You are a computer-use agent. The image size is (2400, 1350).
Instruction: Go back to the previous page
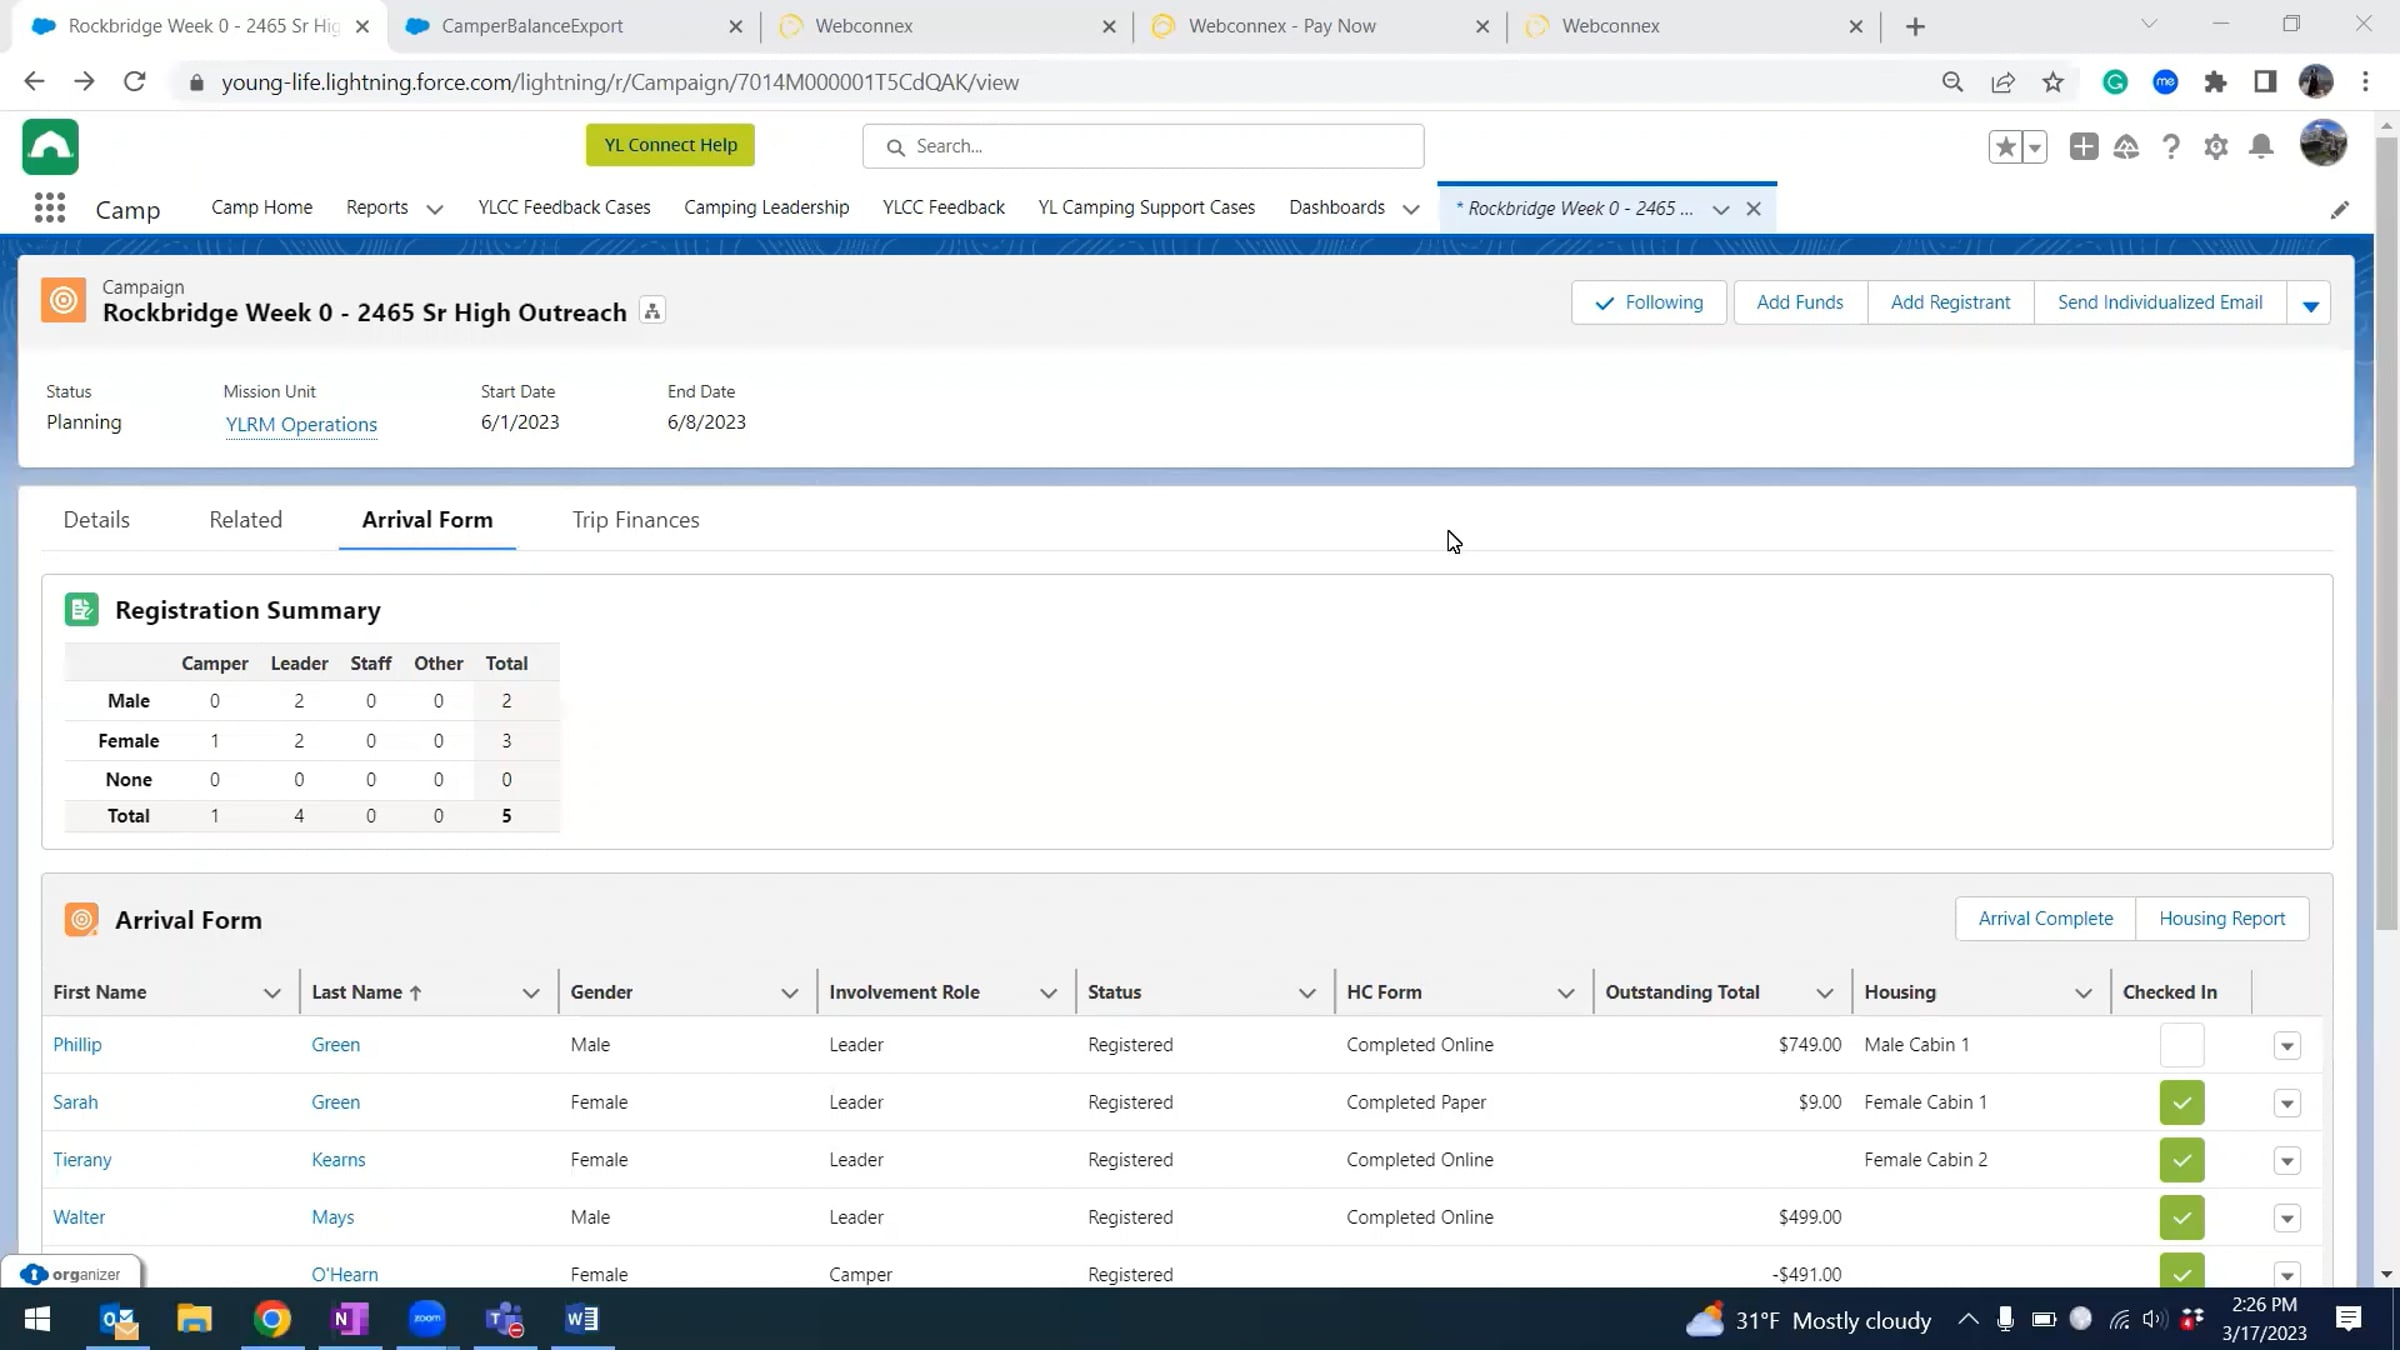(34, 82)
